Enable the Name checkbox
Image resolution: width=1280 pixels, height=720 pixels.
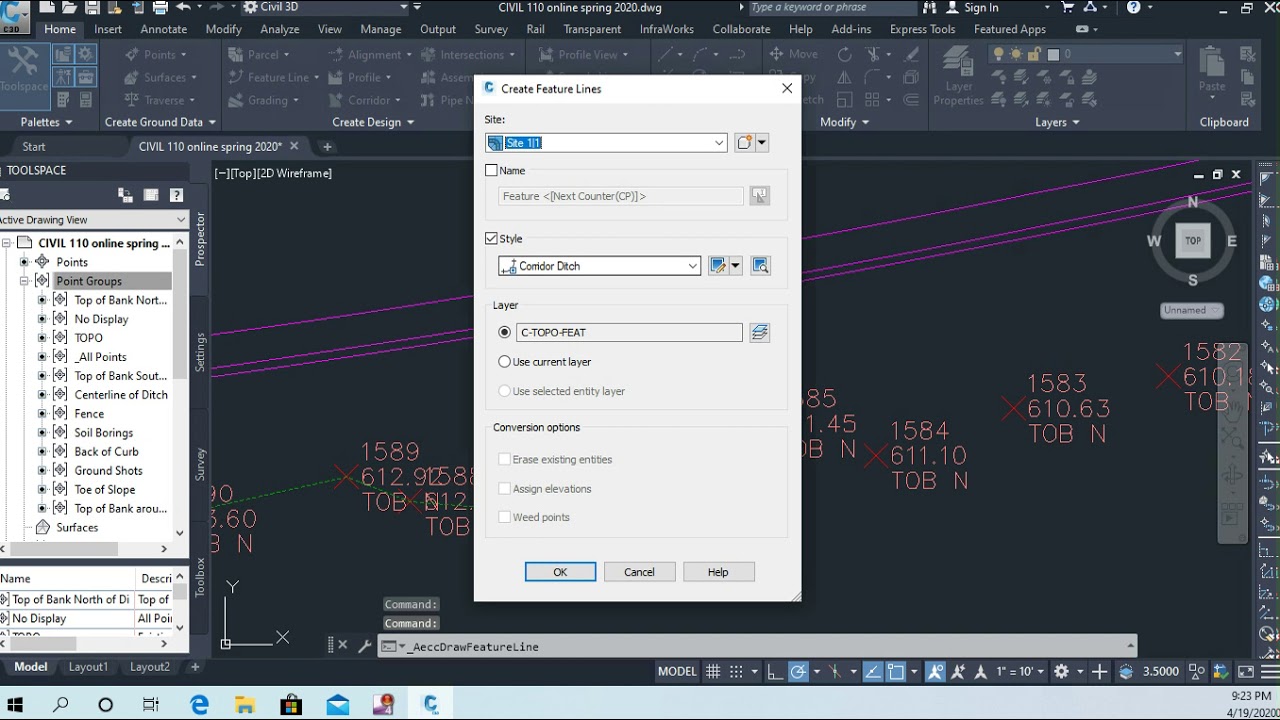[x=491, y=170]
